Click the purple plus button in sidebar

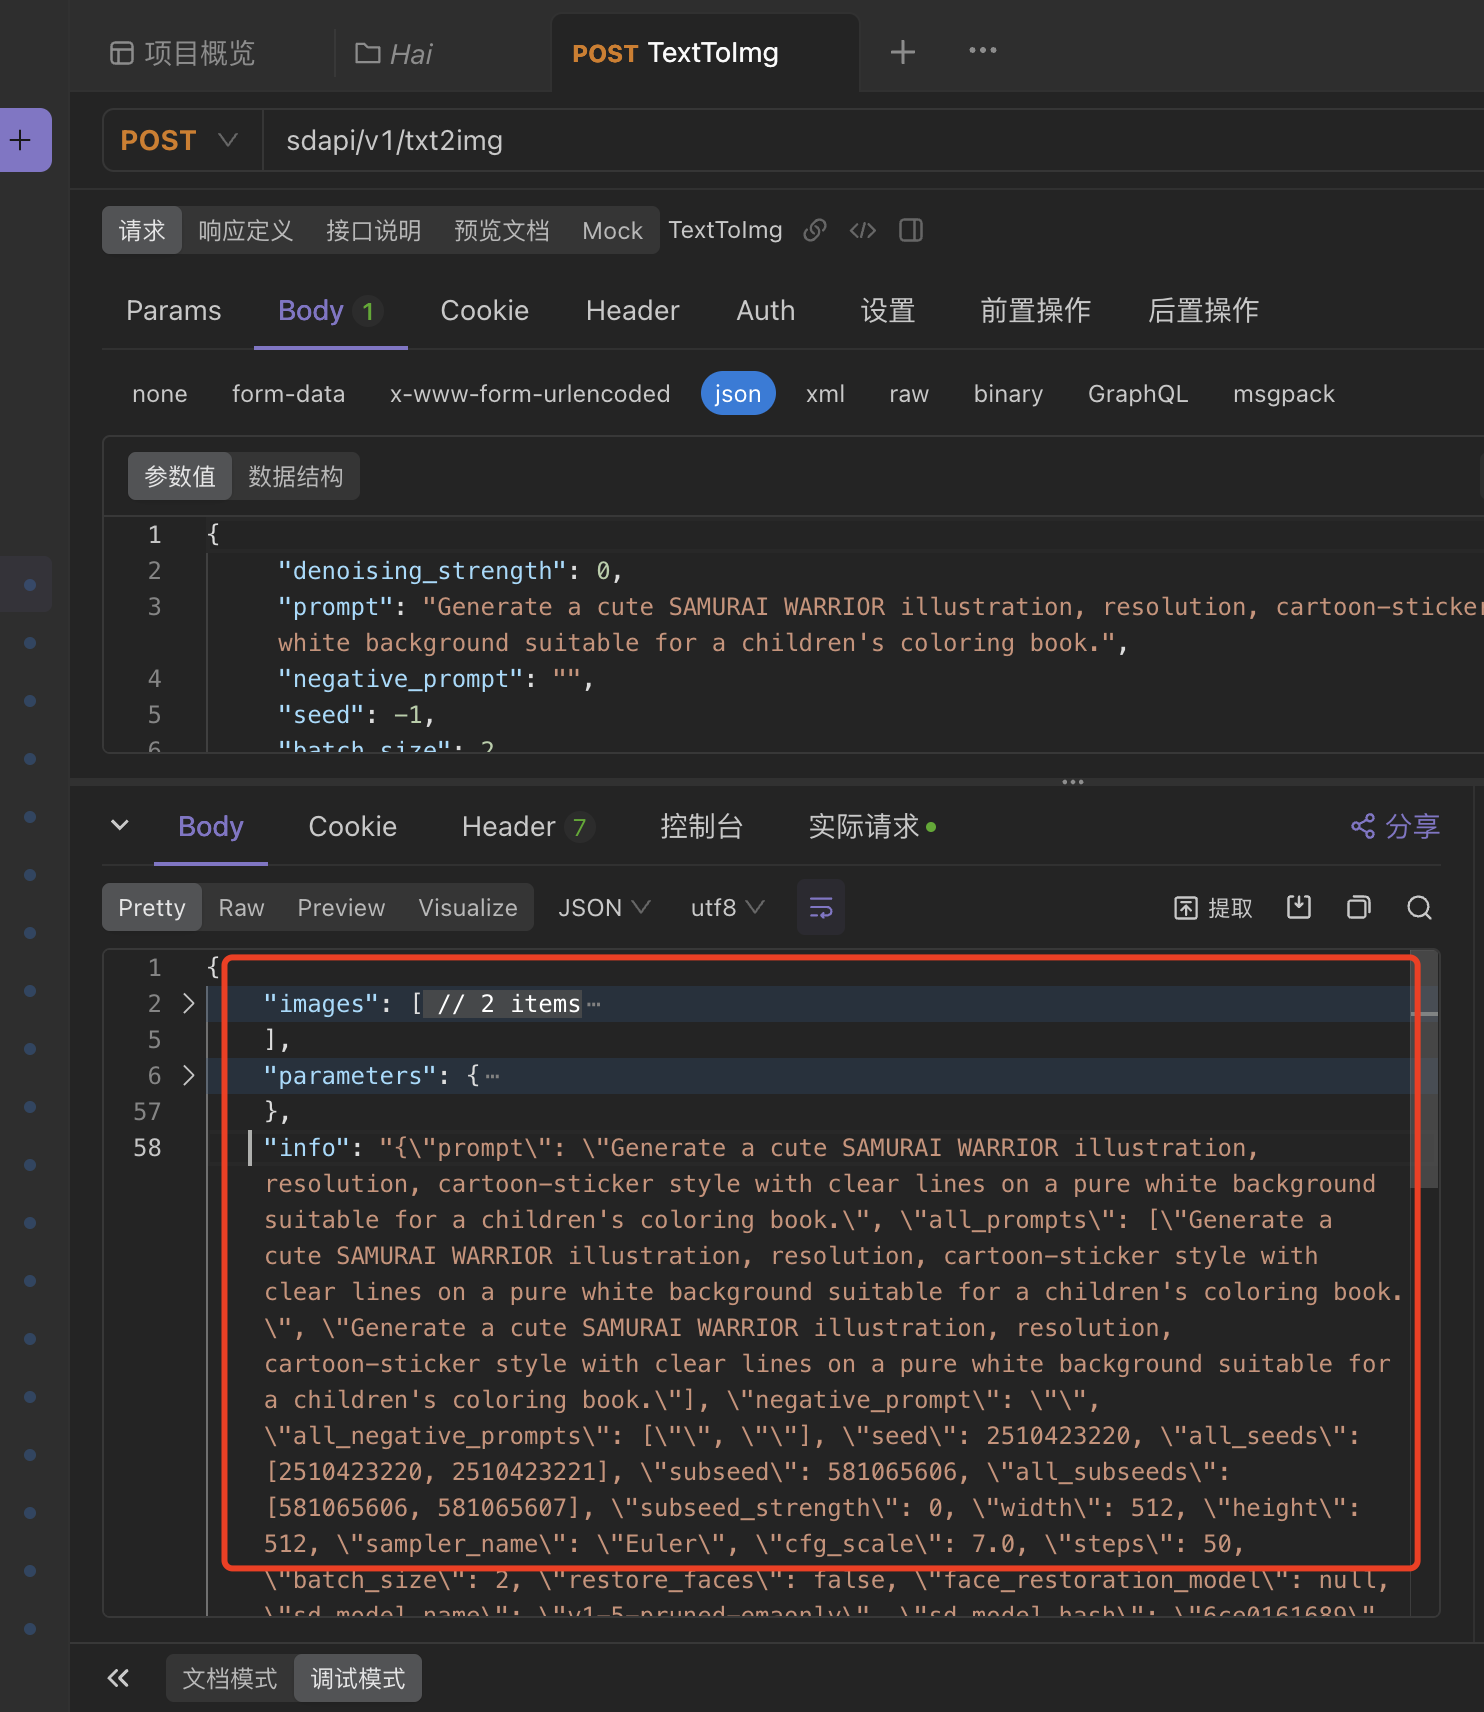[24, 140]
